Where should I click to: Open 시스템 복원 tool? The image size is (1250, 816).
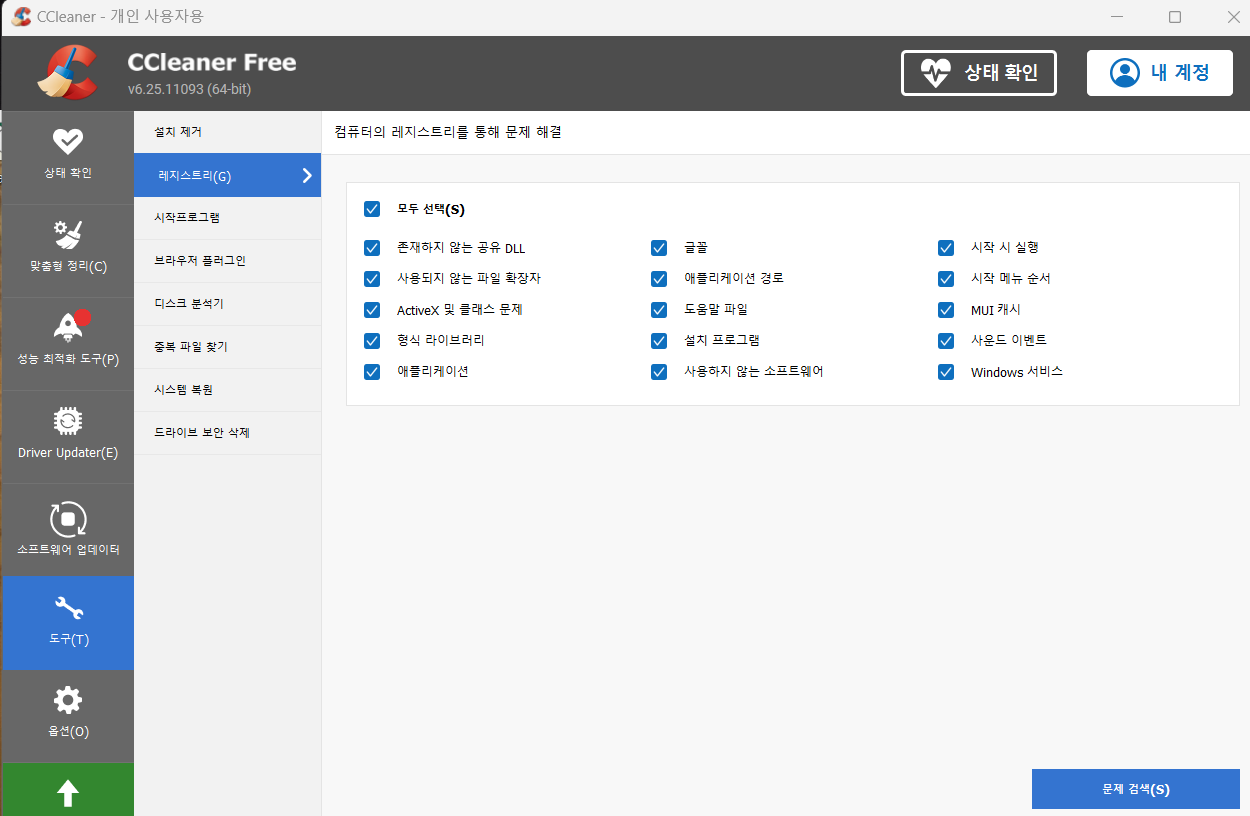tap(227, 390)
